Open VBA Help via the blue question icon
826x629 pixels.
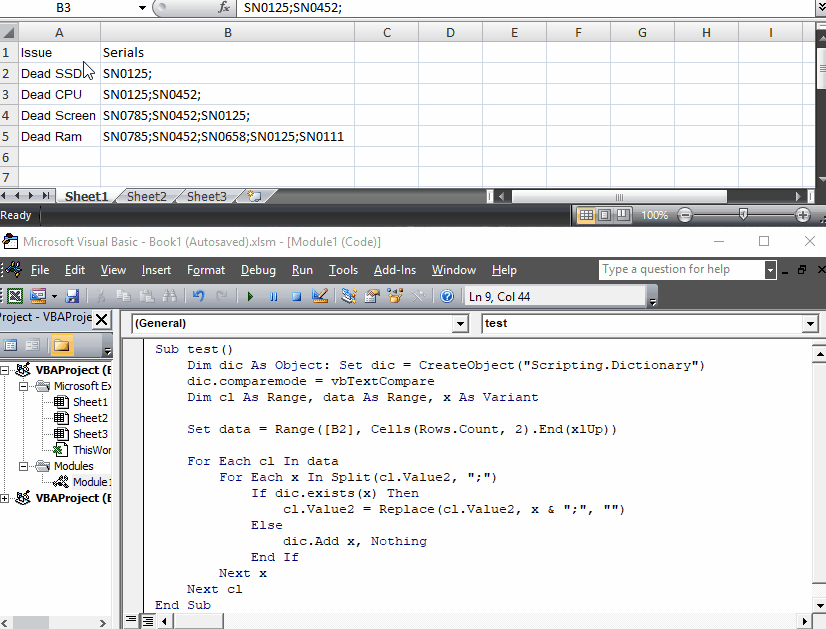(x=447, y=296)
